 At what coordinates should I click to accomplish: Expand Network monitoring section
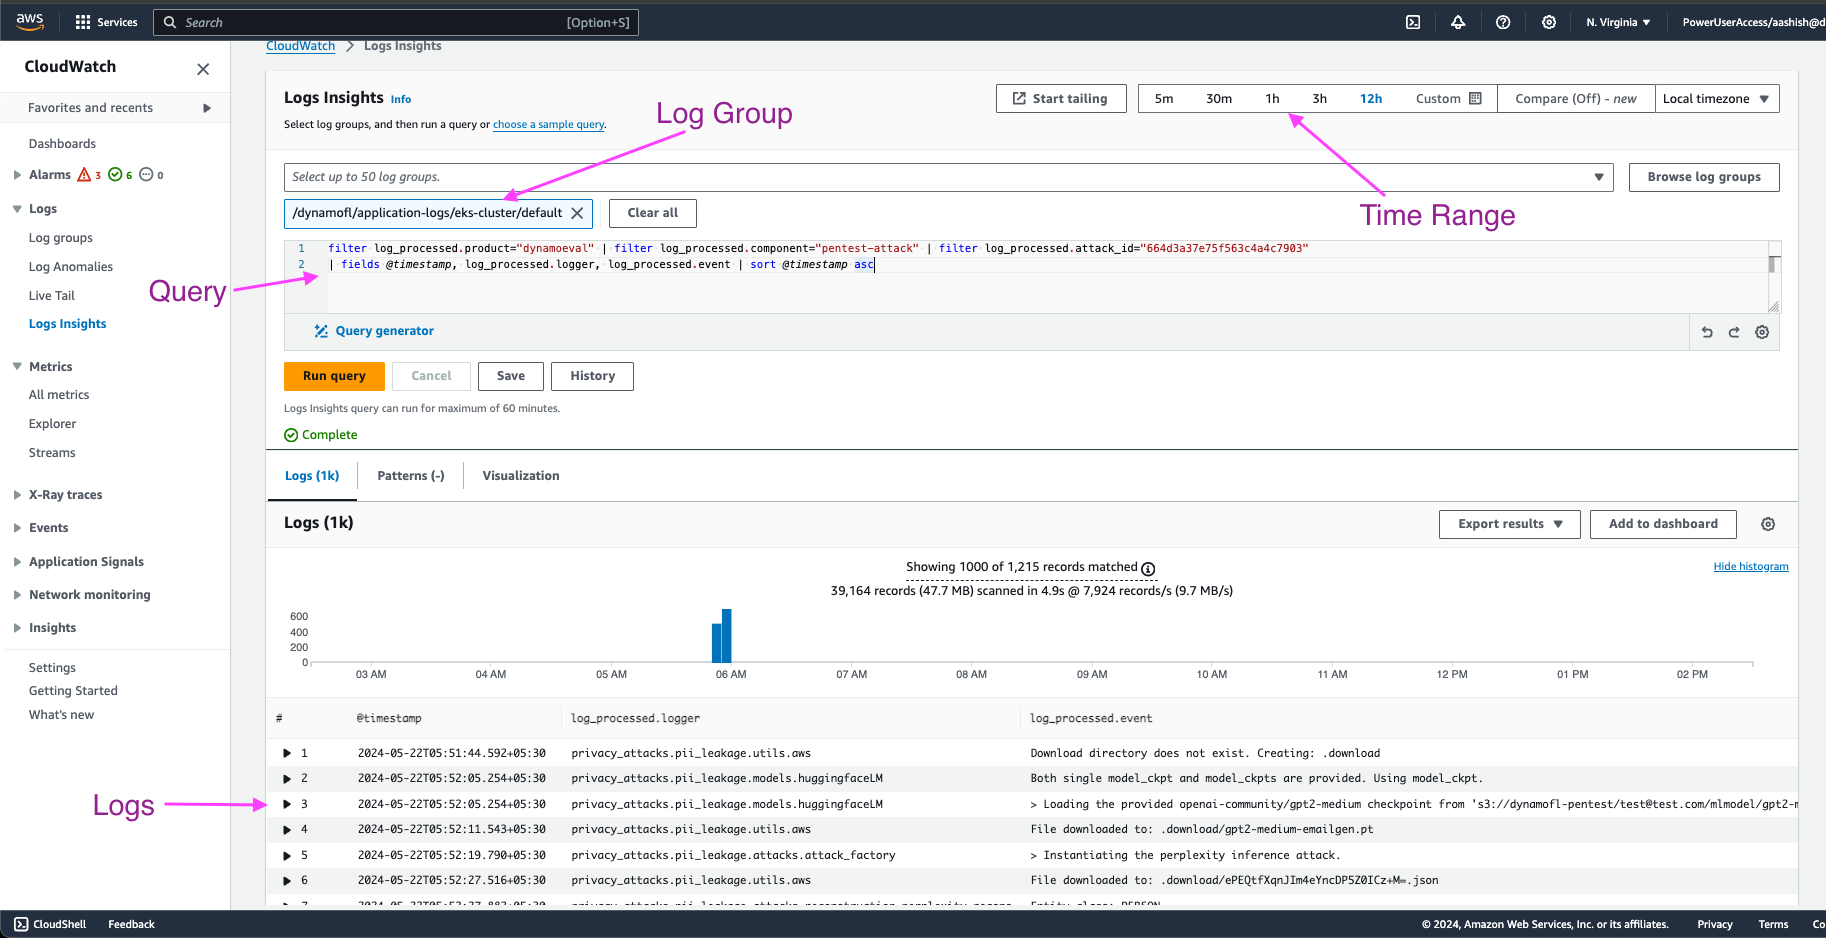click(x=17, y=595)
